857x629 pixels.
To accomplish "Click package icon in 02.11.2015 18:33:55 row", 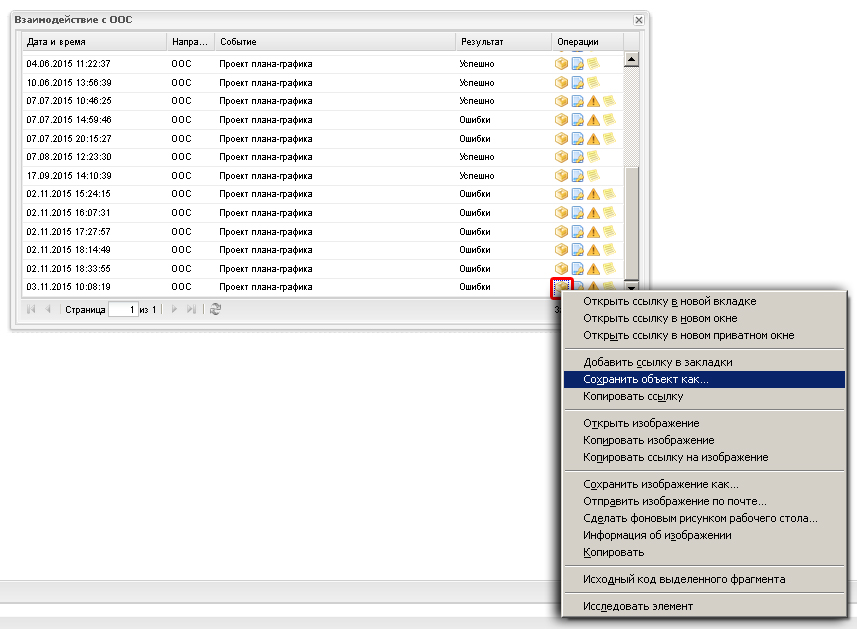I will coord(561,269).
